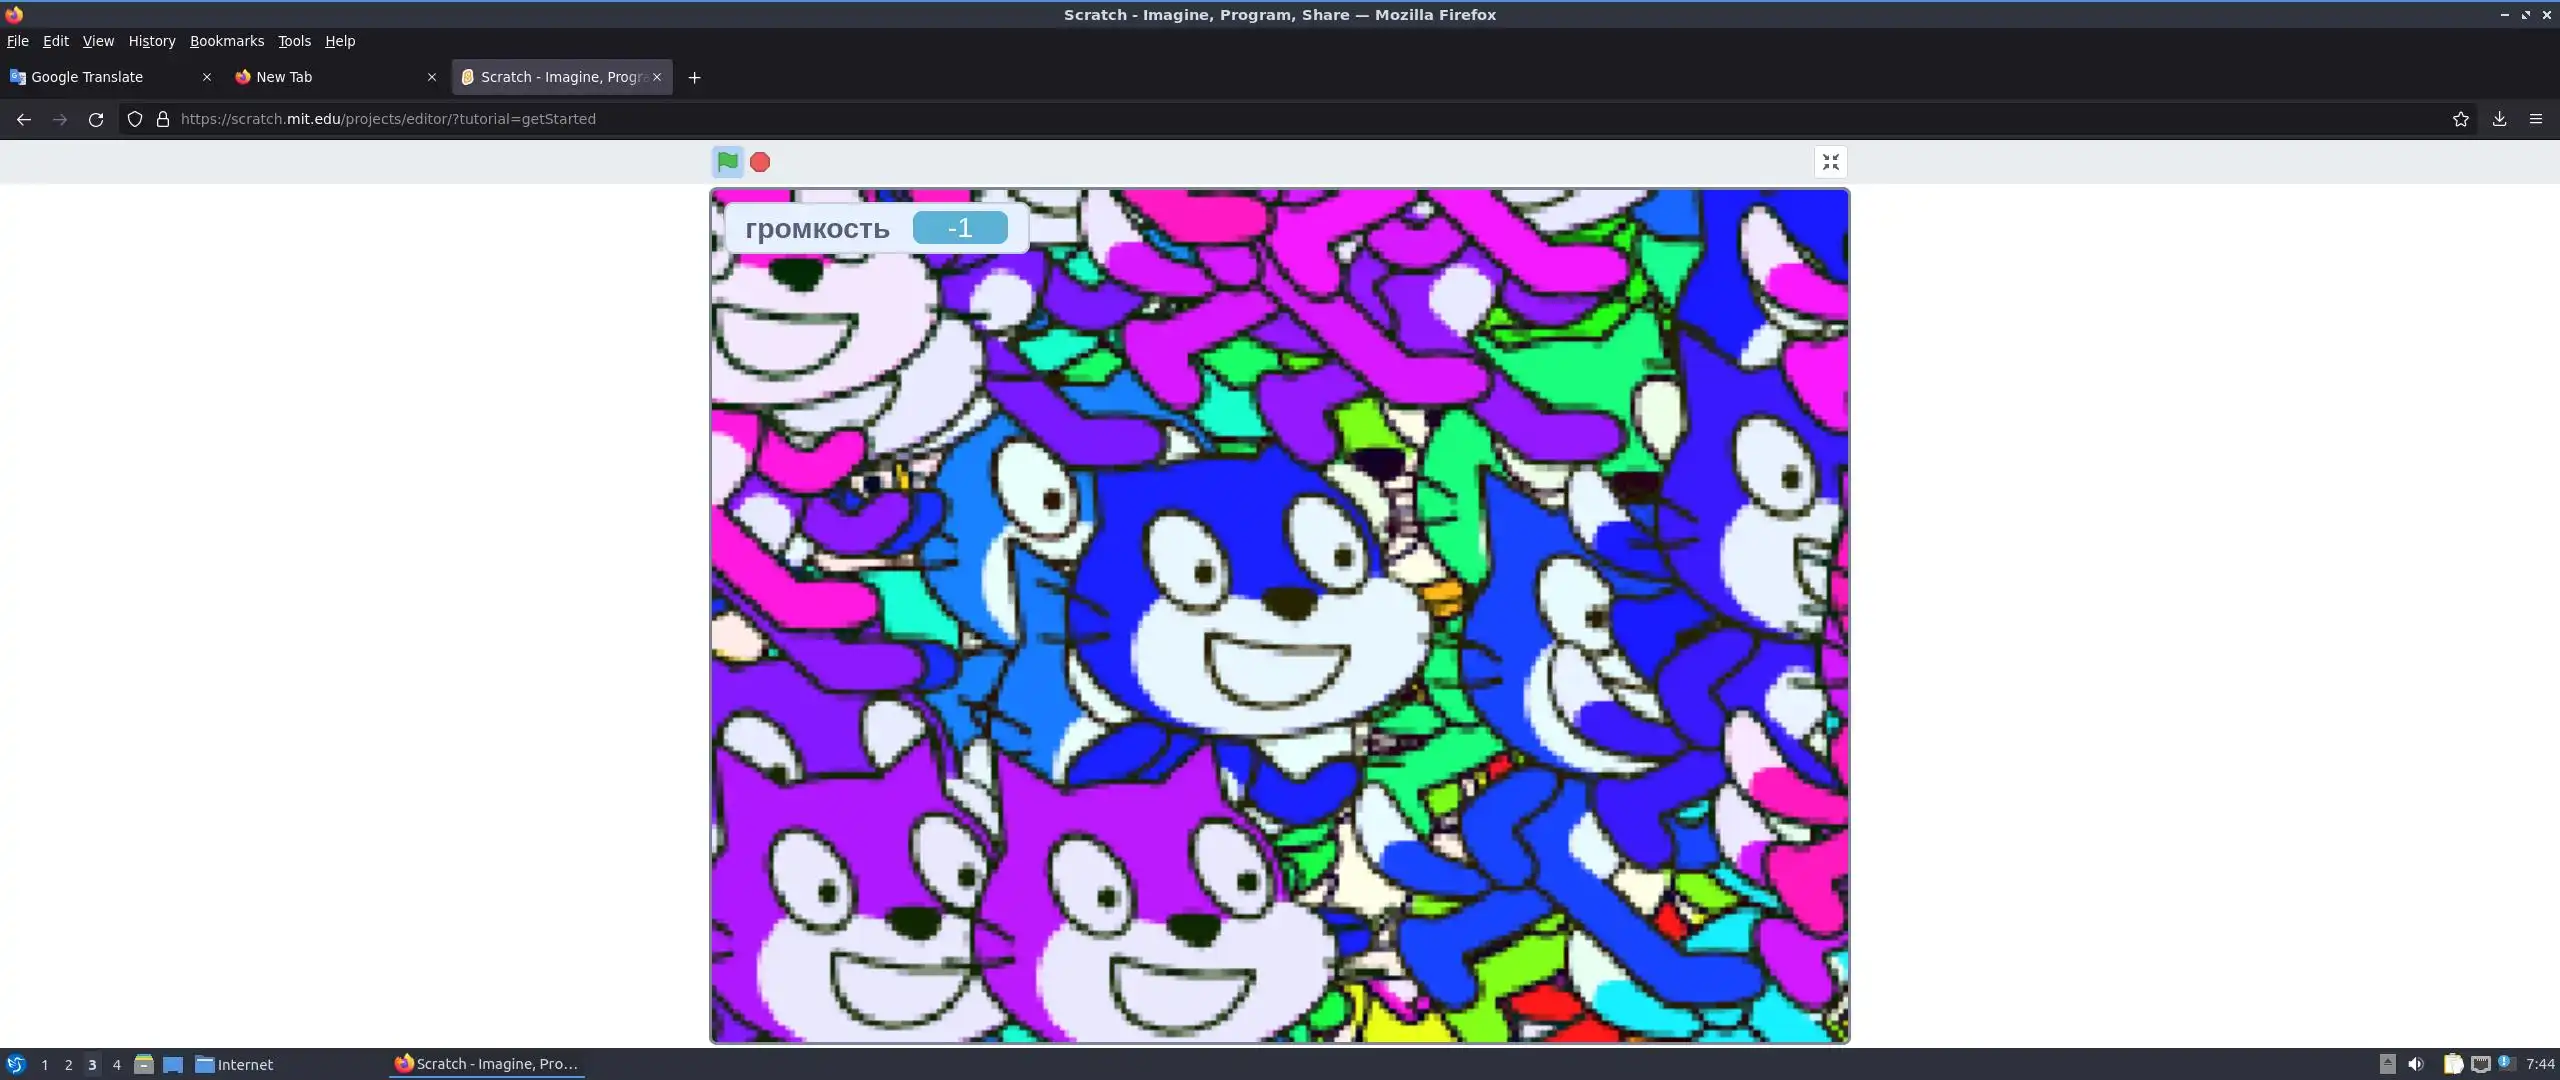The height and width of the screenshot is (1080, 2560).
Task: Bookmark this page with star icon
Action: click(x=2460, y=119)
